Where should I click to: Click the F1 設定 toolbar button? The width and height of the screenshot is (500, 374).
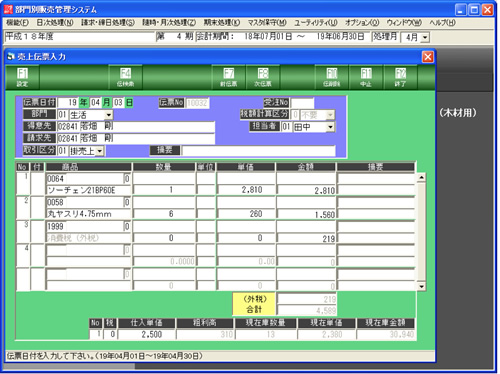[22, 77]
